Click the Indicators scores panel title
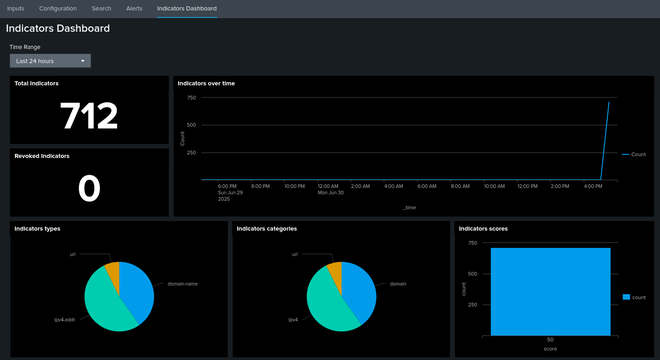Screen dimensions: 660x360 483,229
